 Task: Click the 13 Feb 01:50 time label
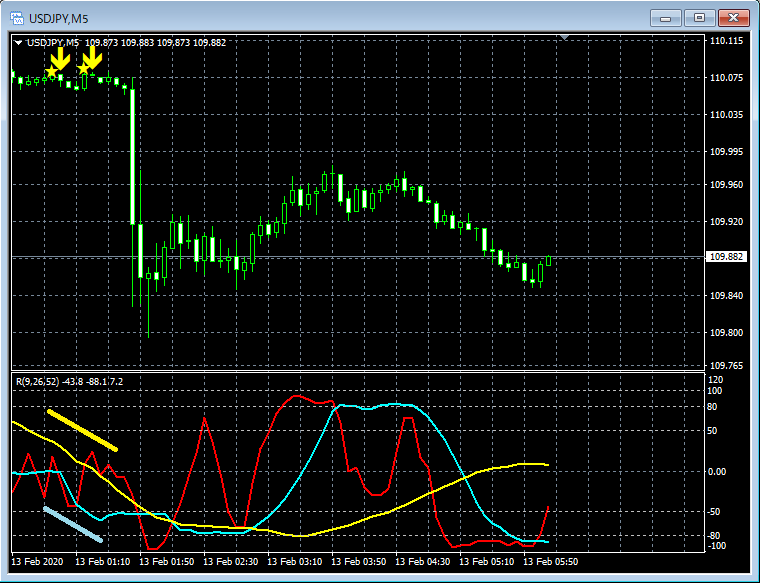click(x=167, y=562)
